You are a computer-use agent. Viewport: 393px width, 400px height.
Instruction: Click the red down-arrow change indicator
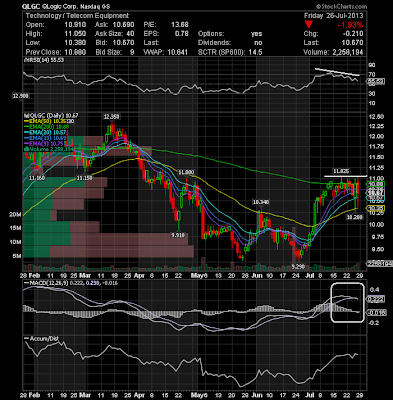click(x=309, y=24)
